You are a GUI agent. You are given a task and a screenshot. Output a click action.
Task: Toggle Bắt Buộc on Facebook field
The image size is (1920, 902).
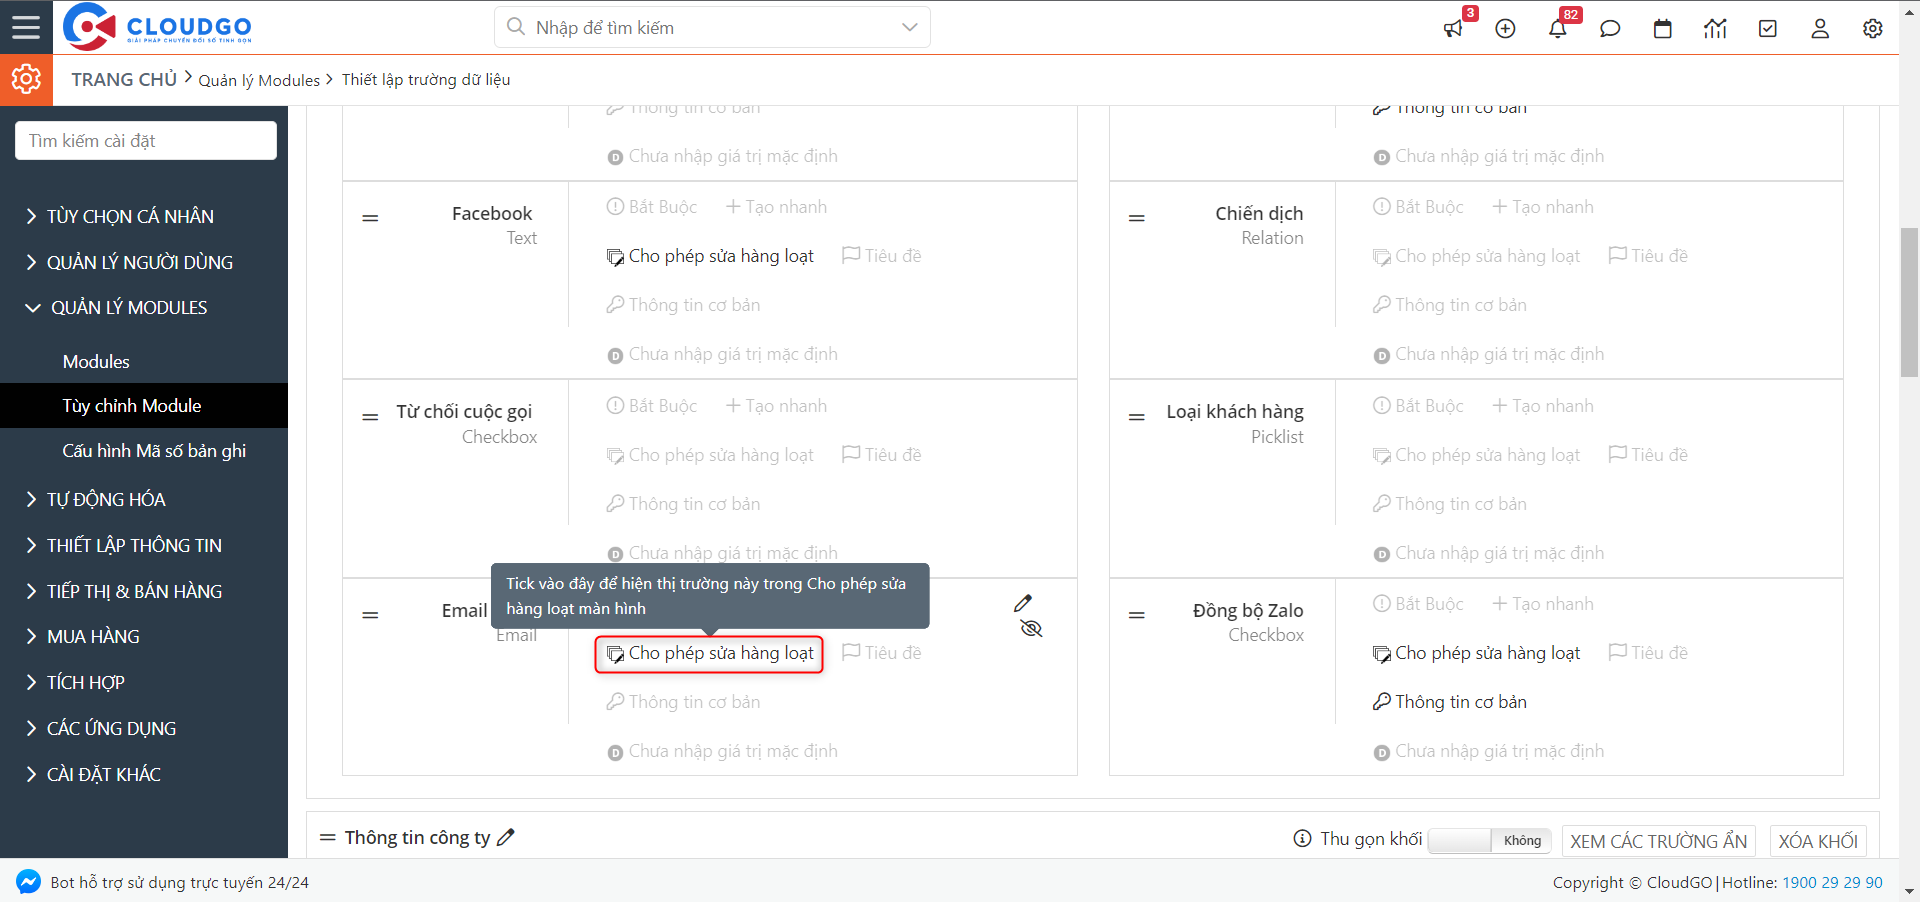(652, 207)
